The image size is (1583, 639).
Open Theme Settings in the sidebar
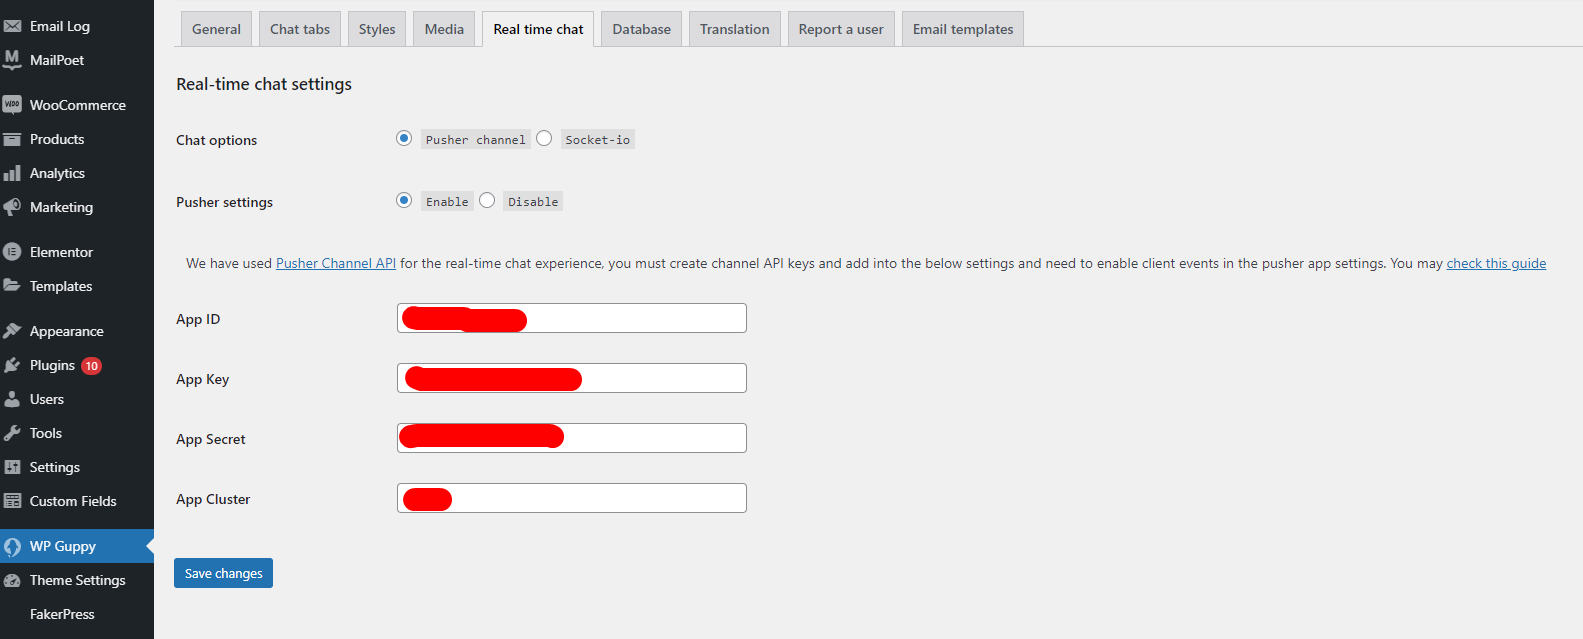pos(77,580)
